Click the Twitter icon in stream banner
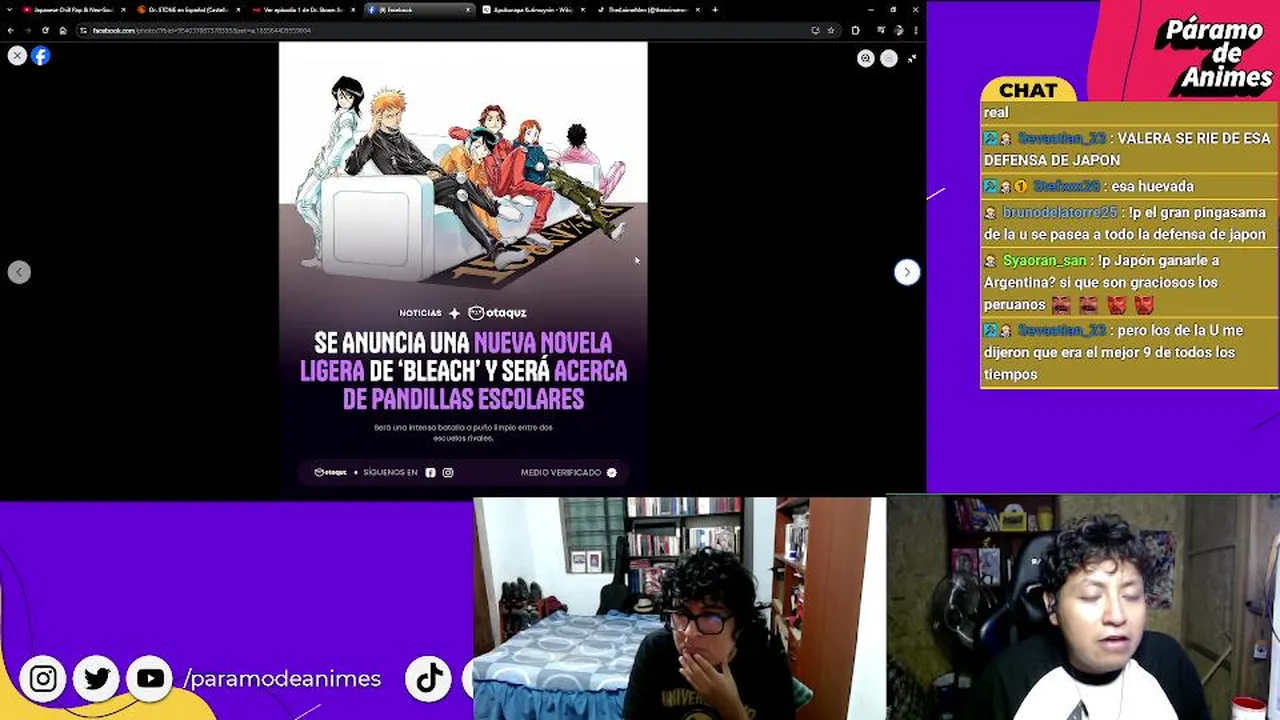 click(x=97, y=679)
